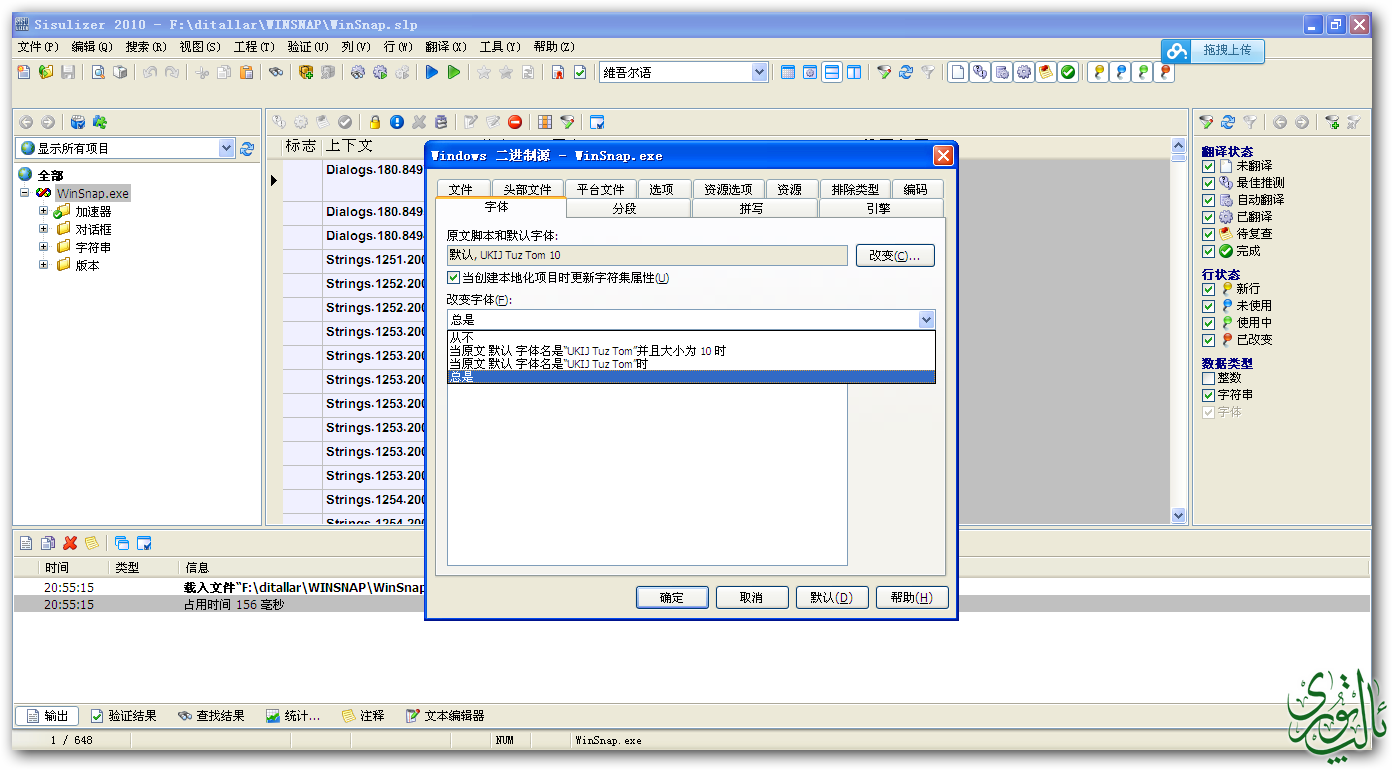Click the 确定 button in dialog
1392x770 pixels.
click(x=672, y=597)
